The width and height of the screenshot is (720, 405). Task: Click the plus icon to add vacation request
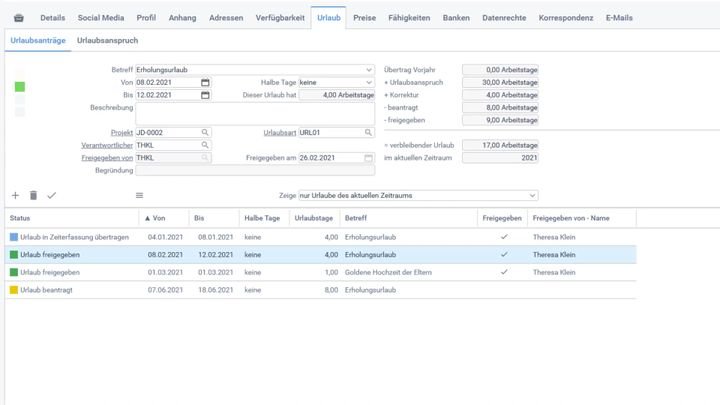pyautogui.click(x=15, y=195)
